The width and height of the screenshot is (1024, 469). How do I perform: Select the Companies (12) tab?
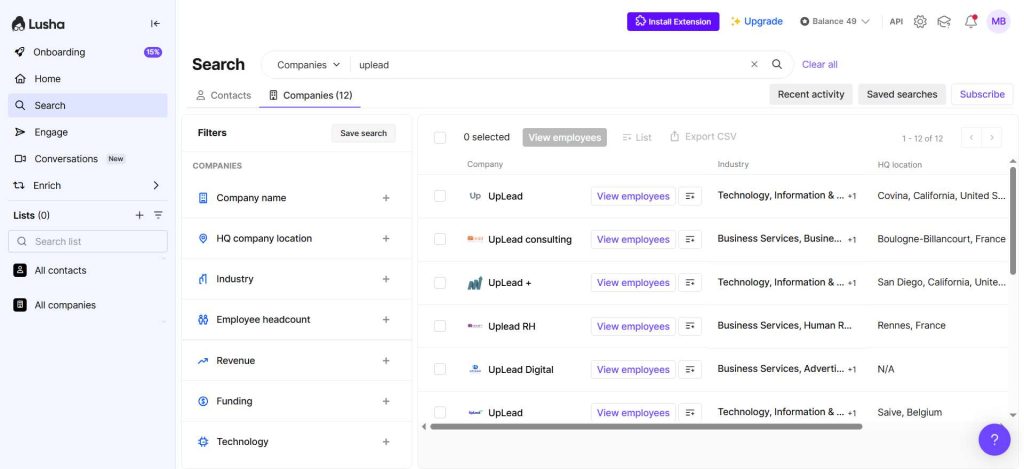[x=310, y=95]
